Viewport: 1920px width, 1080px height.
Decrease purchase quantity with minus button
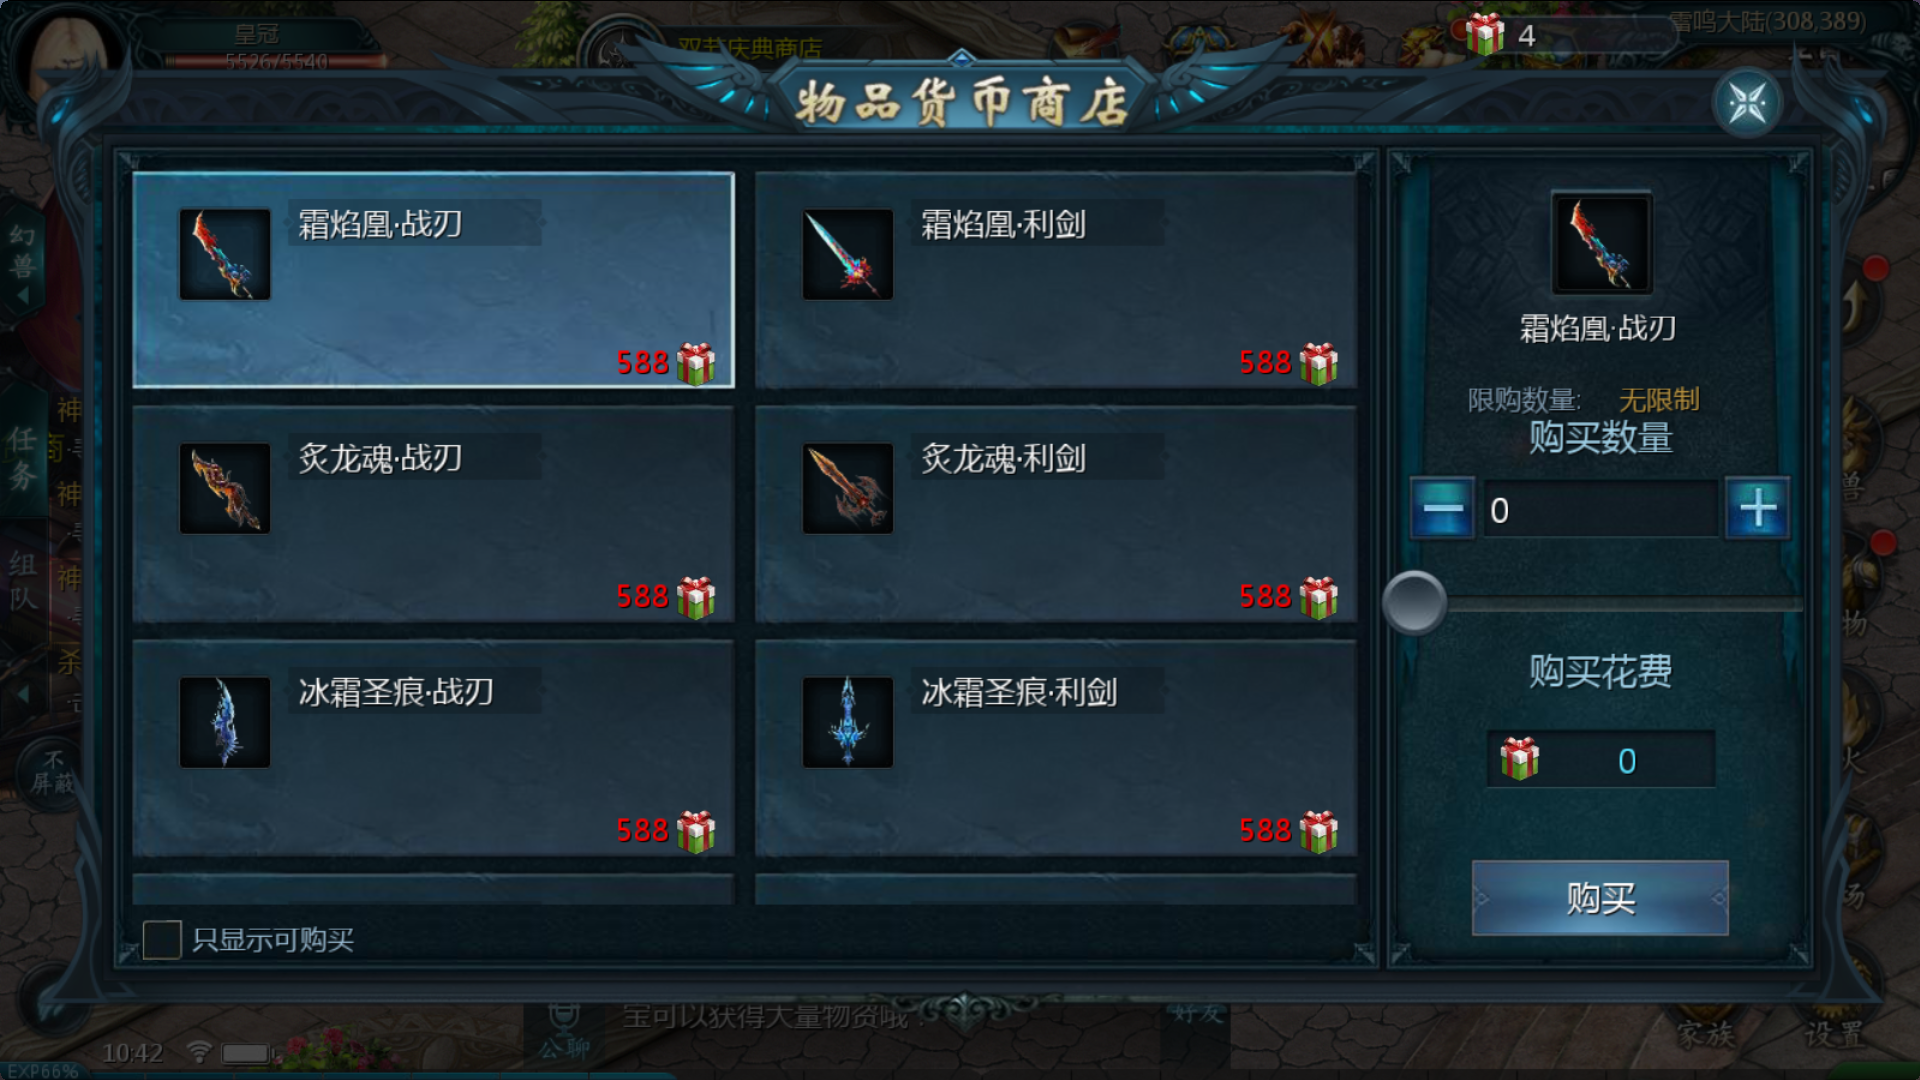pos(1442,508)
